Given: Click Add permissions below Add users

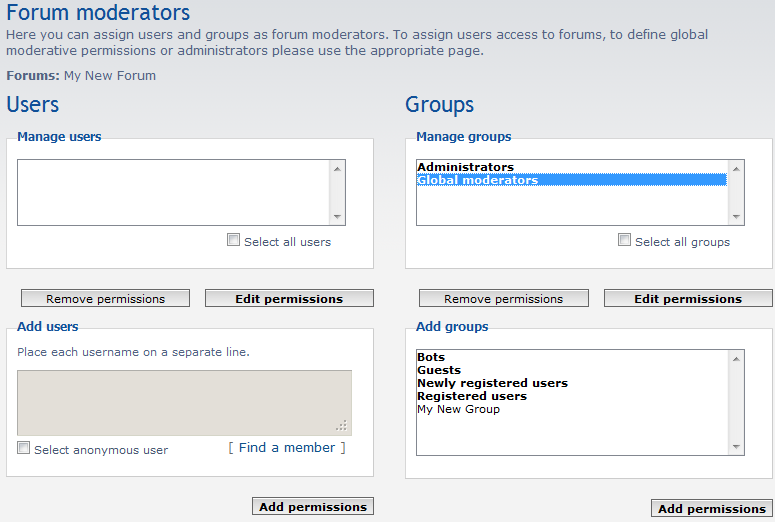Looking at the screenshot, I should (x=313, y=506).
